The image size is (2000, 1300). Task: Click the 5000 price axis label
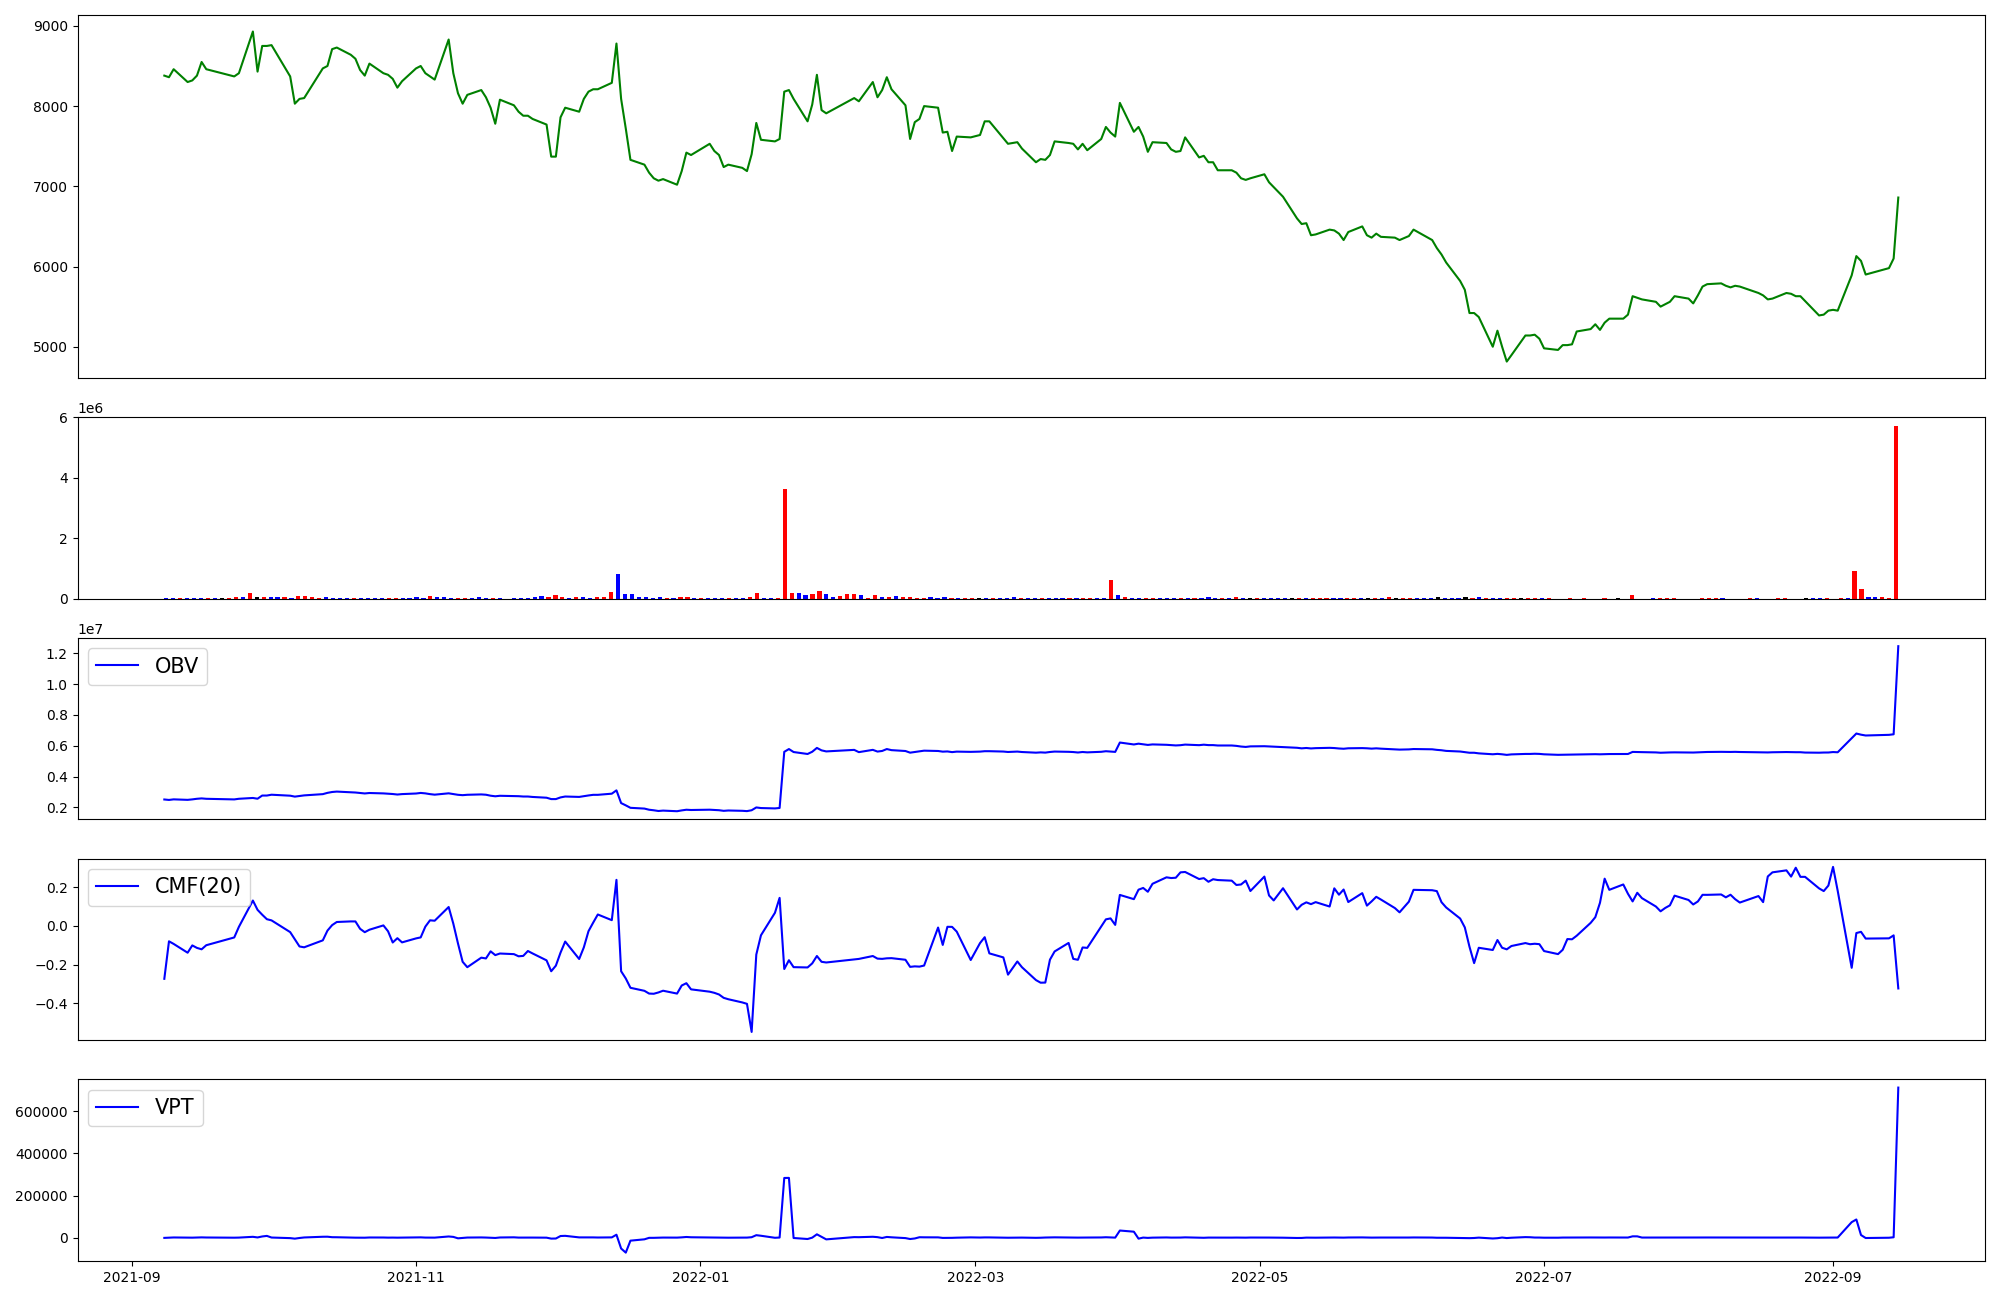(50, 348)
